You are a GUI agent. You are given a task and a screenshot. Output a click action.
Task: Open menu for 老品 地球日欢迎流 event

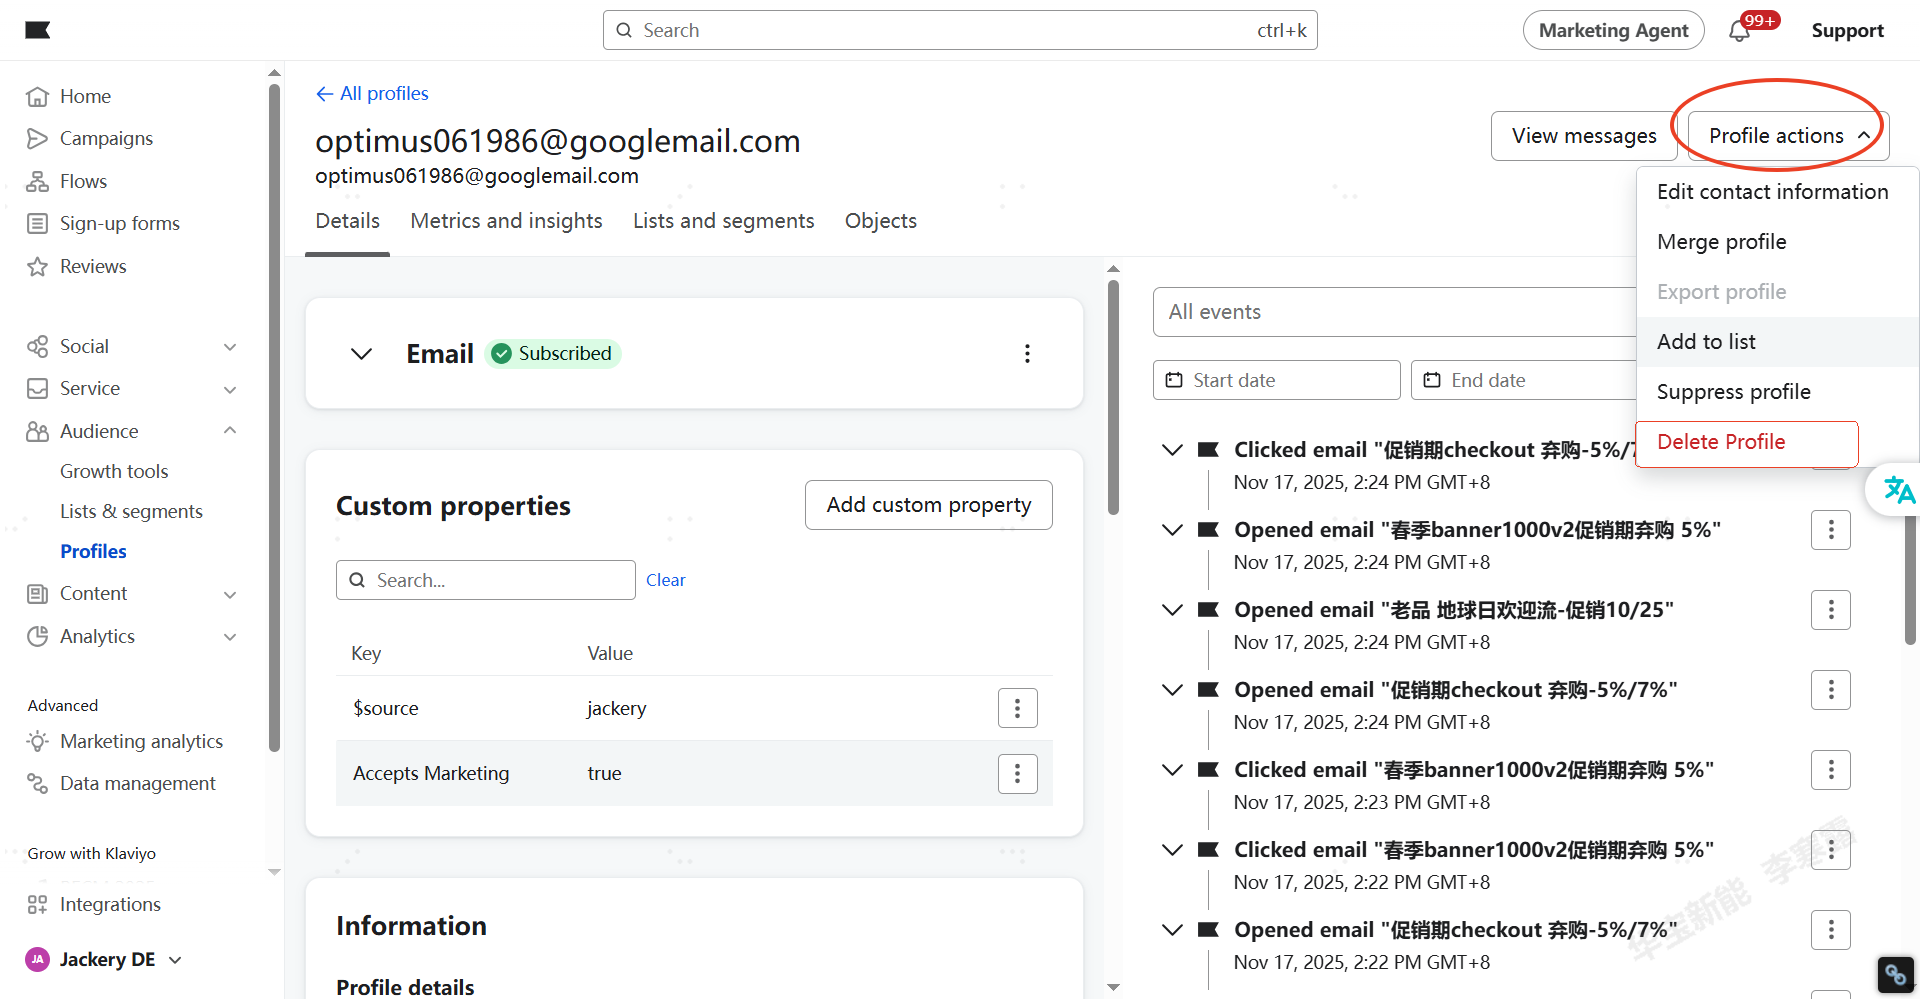pos(1830,610)
